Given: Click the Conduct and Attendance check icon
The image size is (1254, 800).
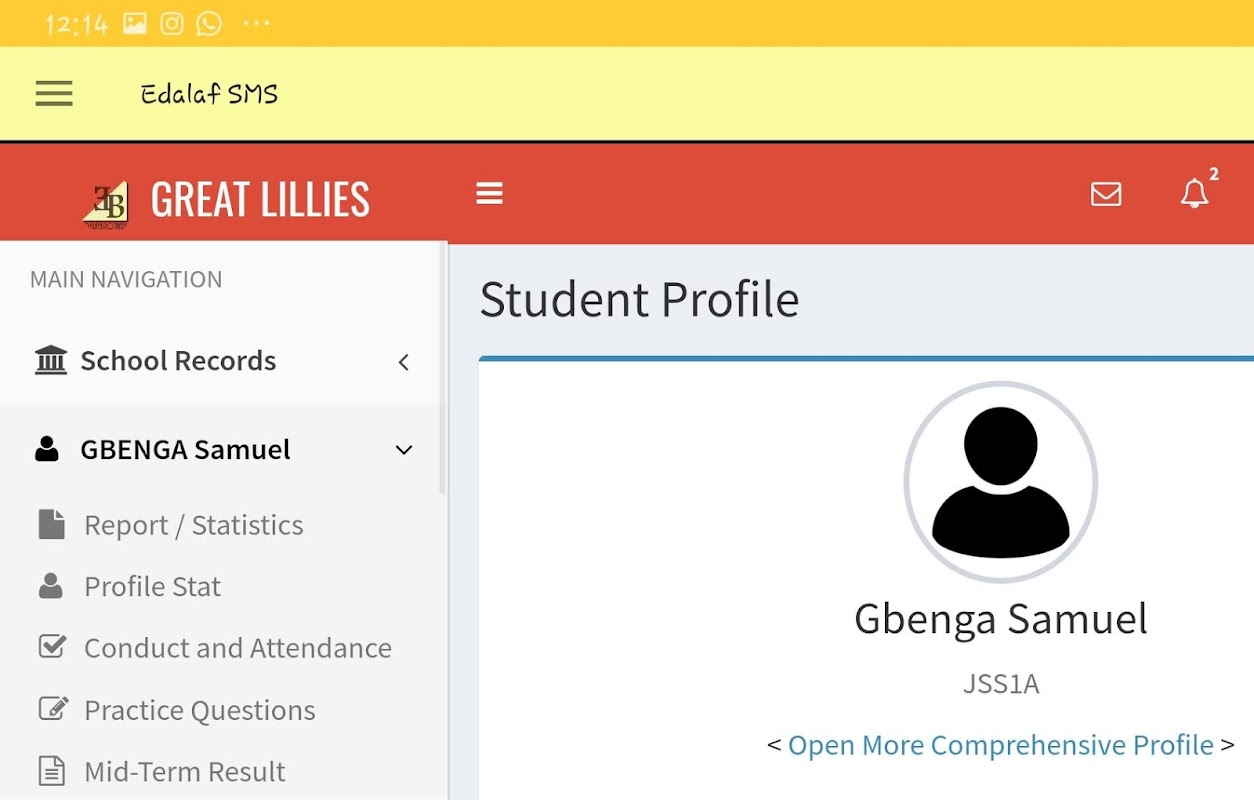Looking at the screenshot, I should click(52, 647).
